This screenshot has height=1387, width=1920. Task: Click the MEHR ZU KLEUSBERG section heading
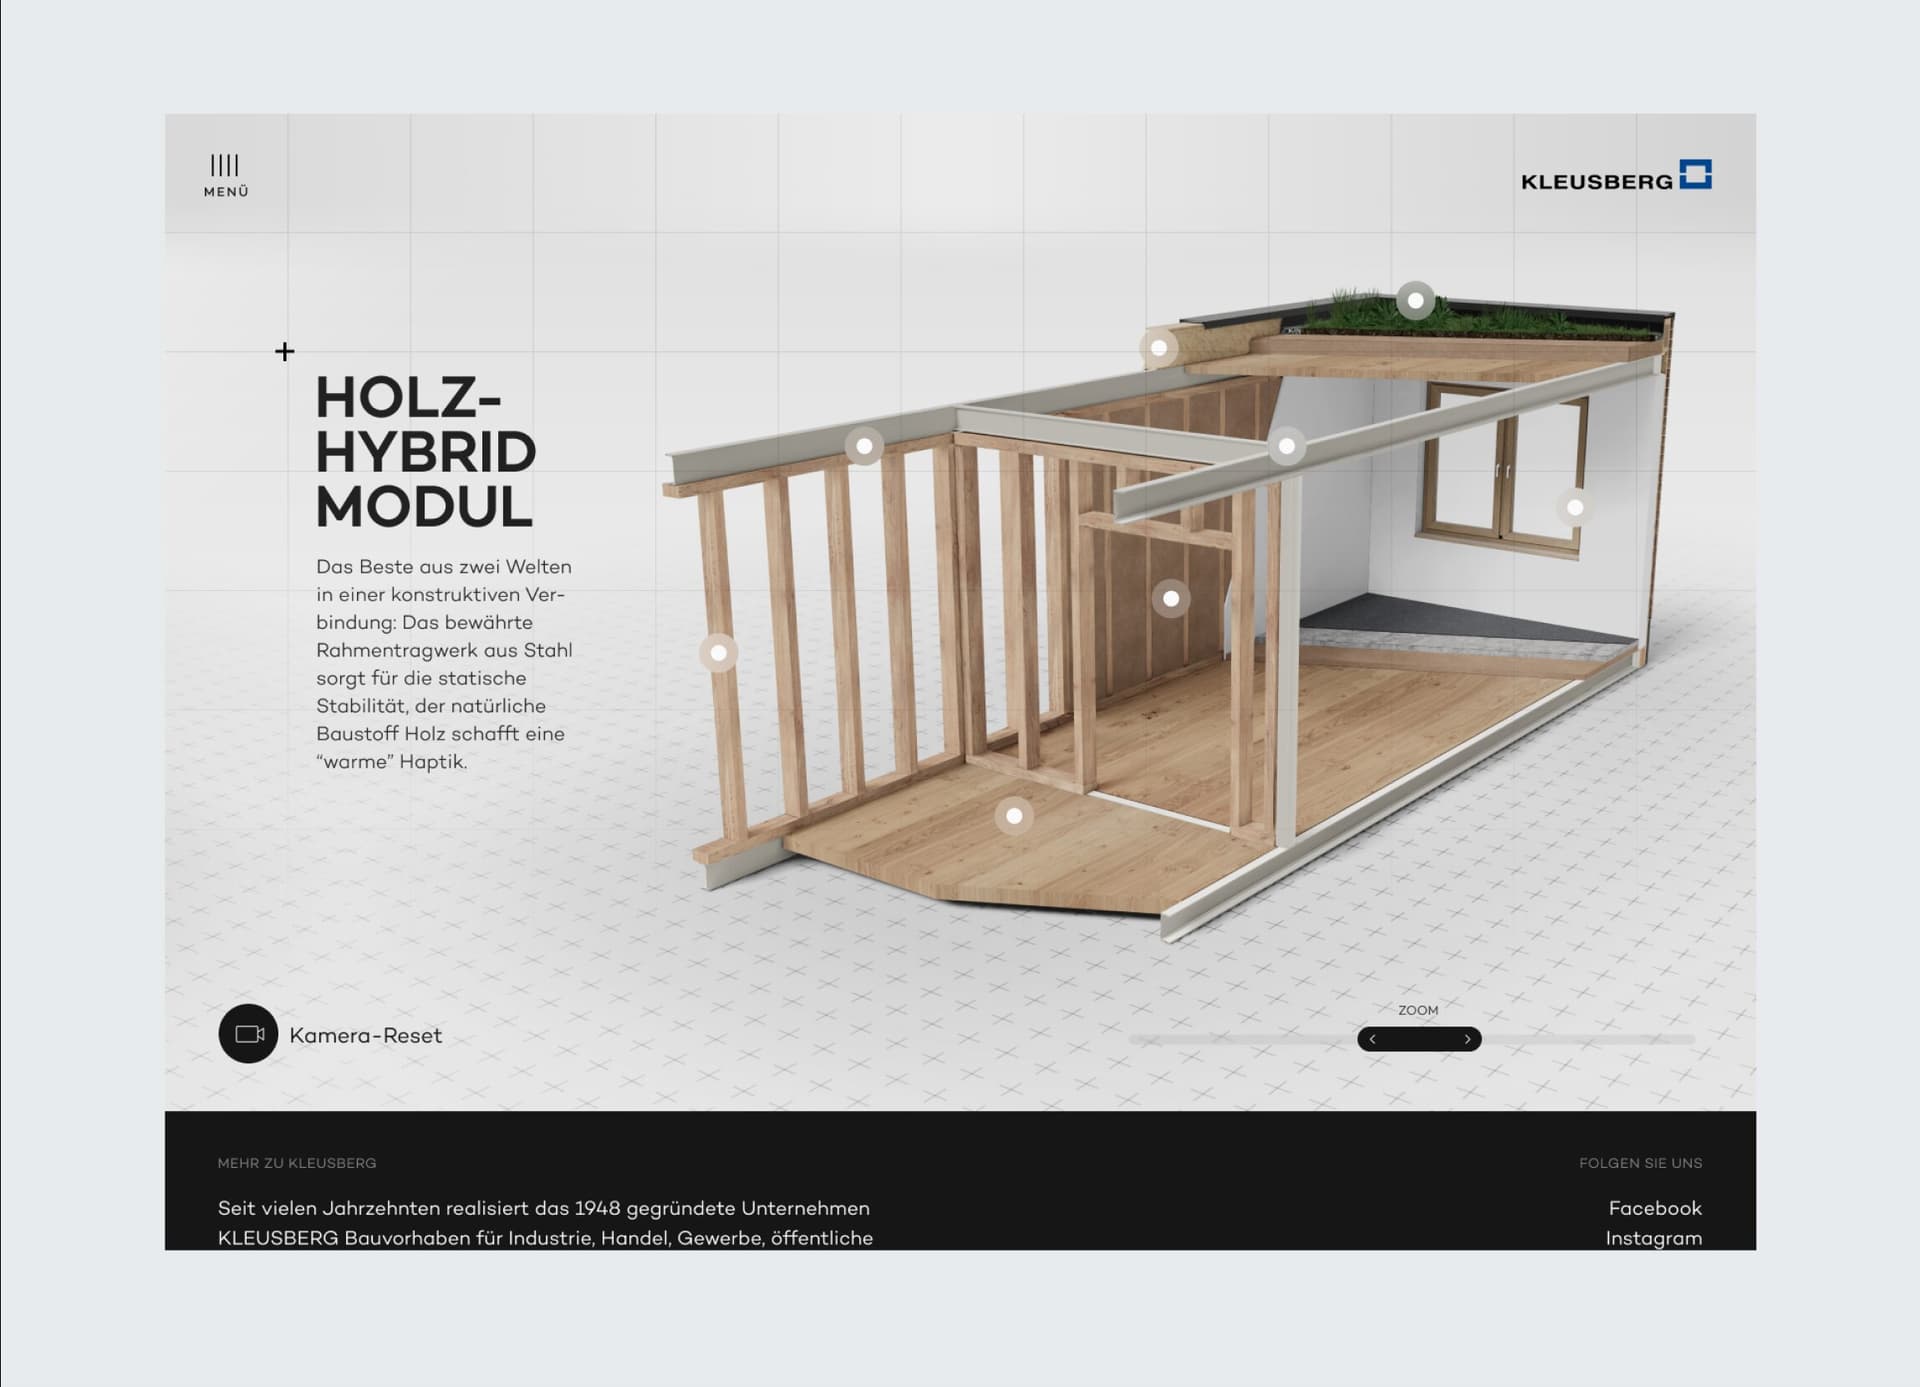click(x=297, y=1163)
